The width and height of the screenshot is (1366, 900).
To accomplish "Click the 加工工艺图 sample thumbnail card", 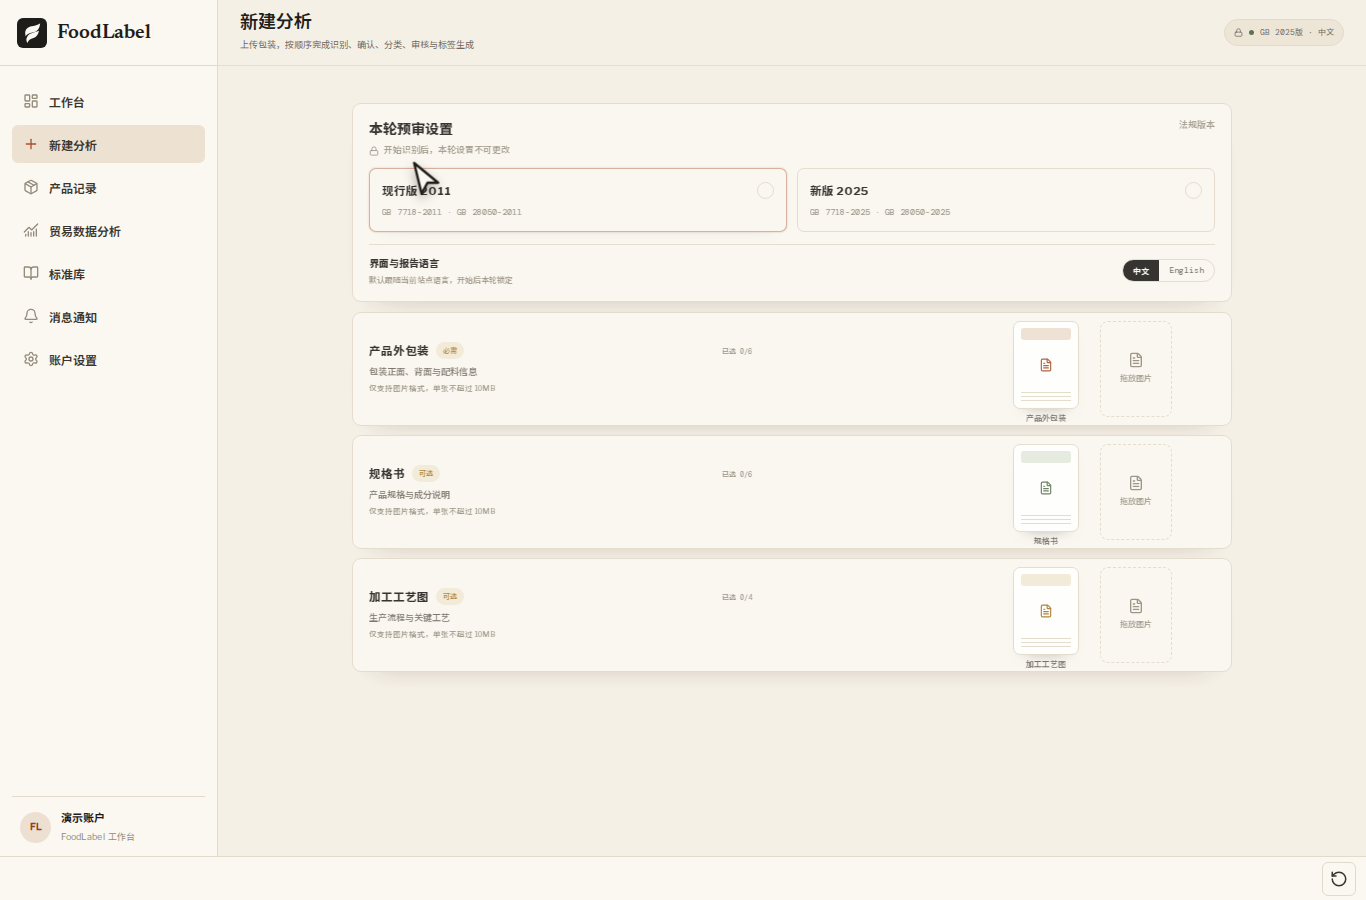I will point(1046,611).
